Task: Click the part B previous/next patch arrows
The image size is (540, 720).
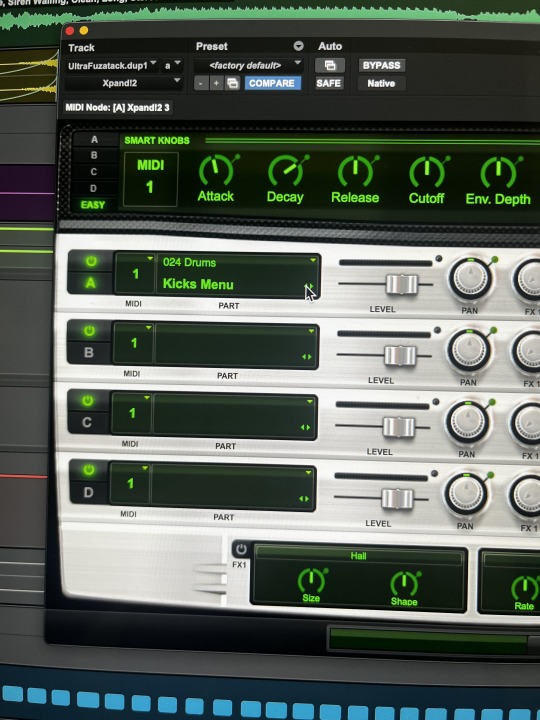Action: point(307,357)
